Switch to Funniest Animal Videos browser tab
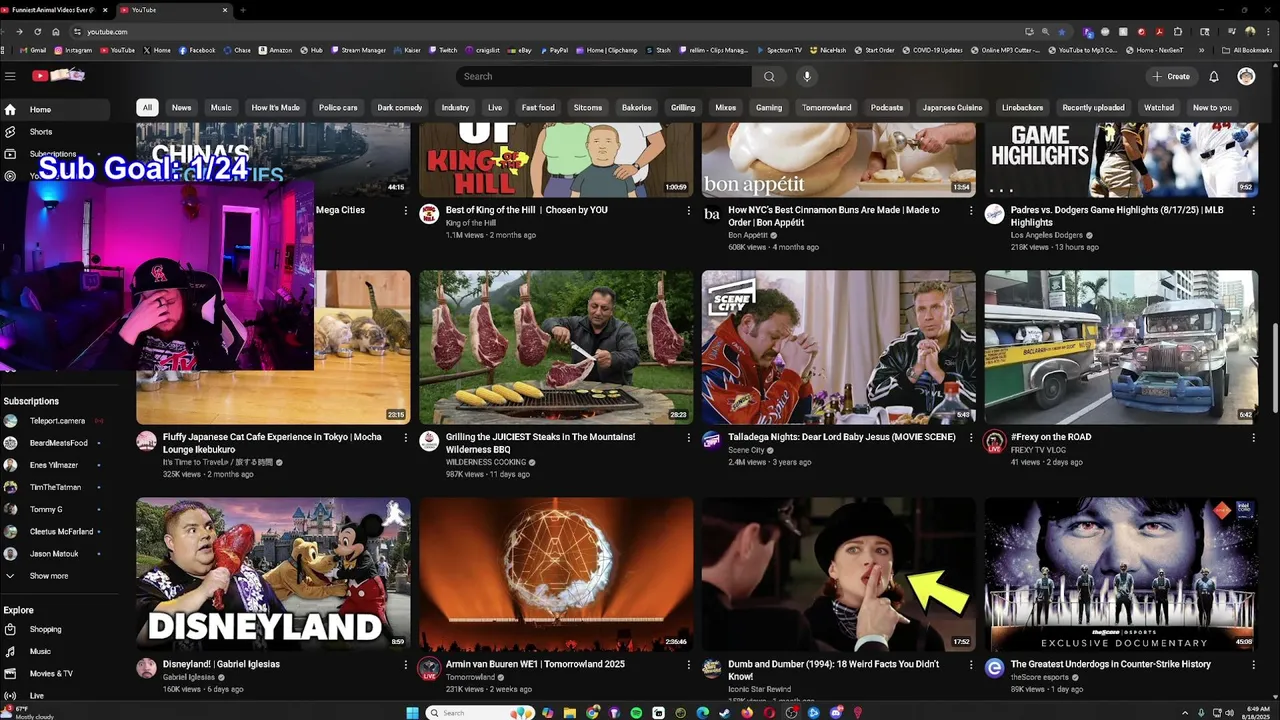This screenshot has width=1280, height=720. [x=52, y=10]
